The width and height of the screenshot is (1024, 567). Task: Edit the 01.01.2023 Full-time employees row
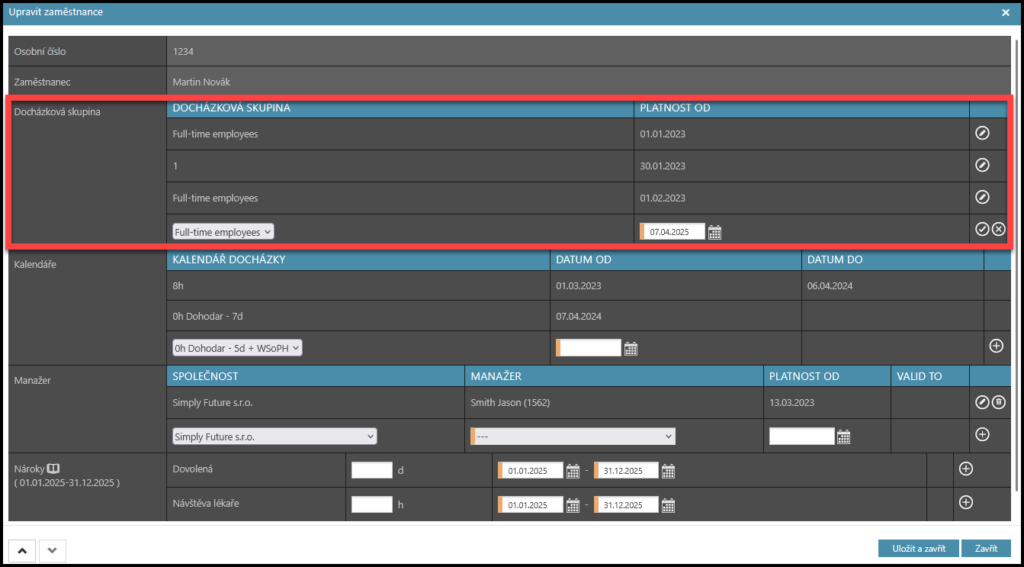point(982,133)
